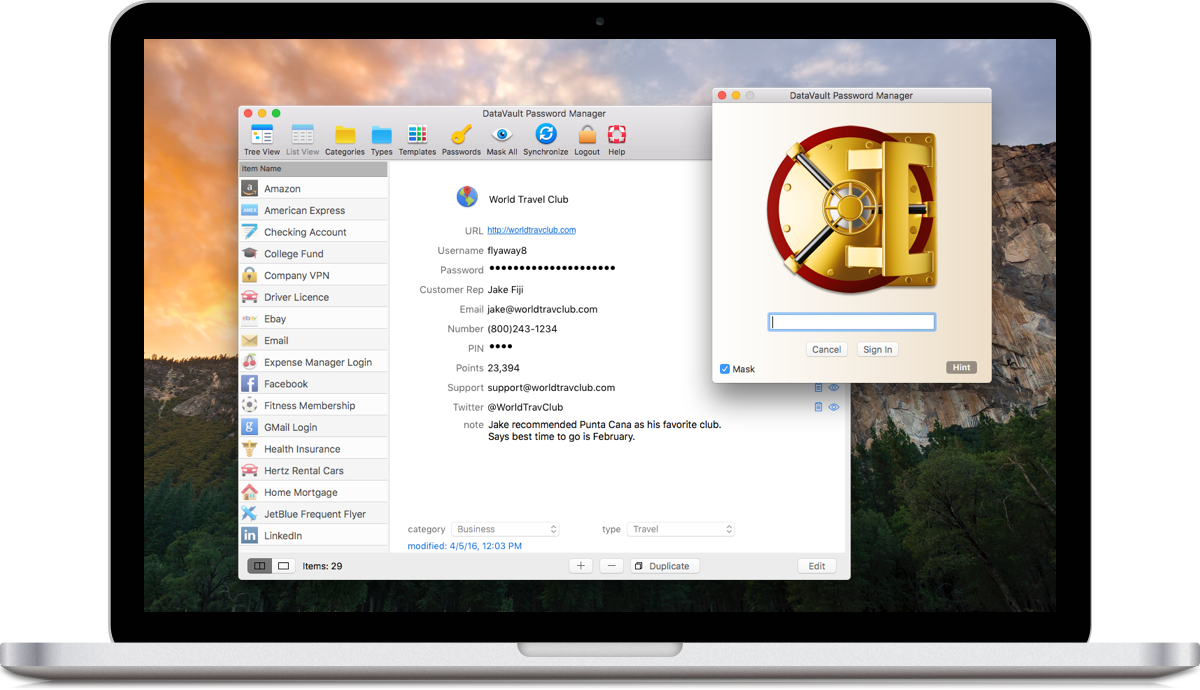The height and width of the screenshot is (690, 1200).
Task: Focus the master password input field
Action: (852, 322)
